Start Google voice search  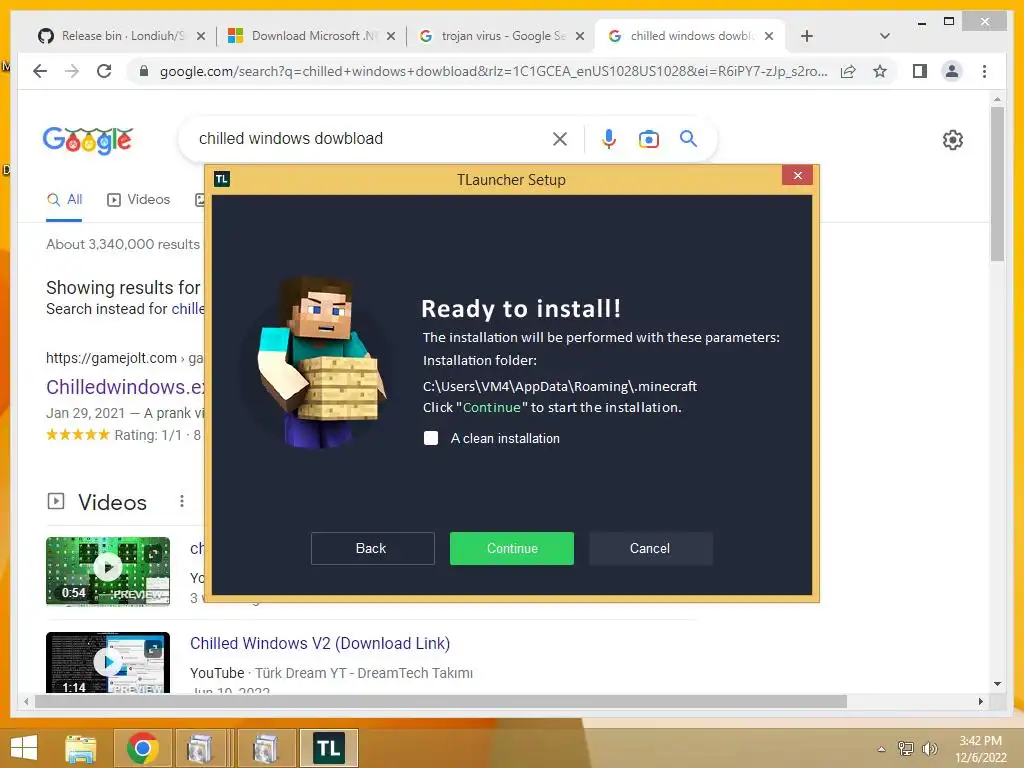click(x=609, y=138)
